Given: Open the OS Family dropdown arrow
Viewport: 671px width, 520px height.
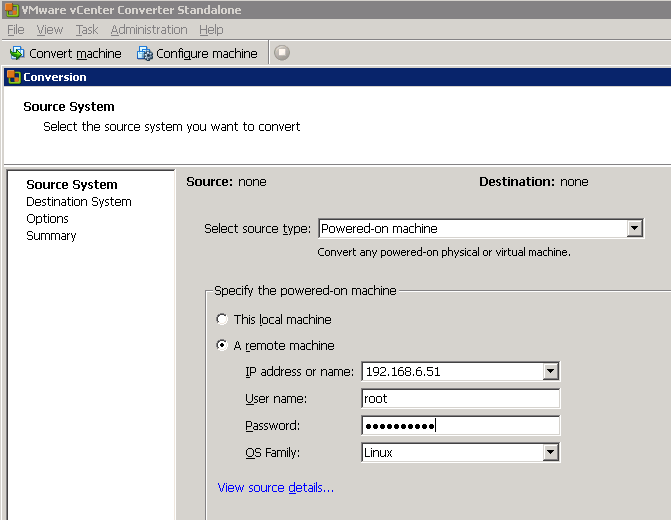Looking at the screenshot, I should pyautogui.click(x=550, y=452).
